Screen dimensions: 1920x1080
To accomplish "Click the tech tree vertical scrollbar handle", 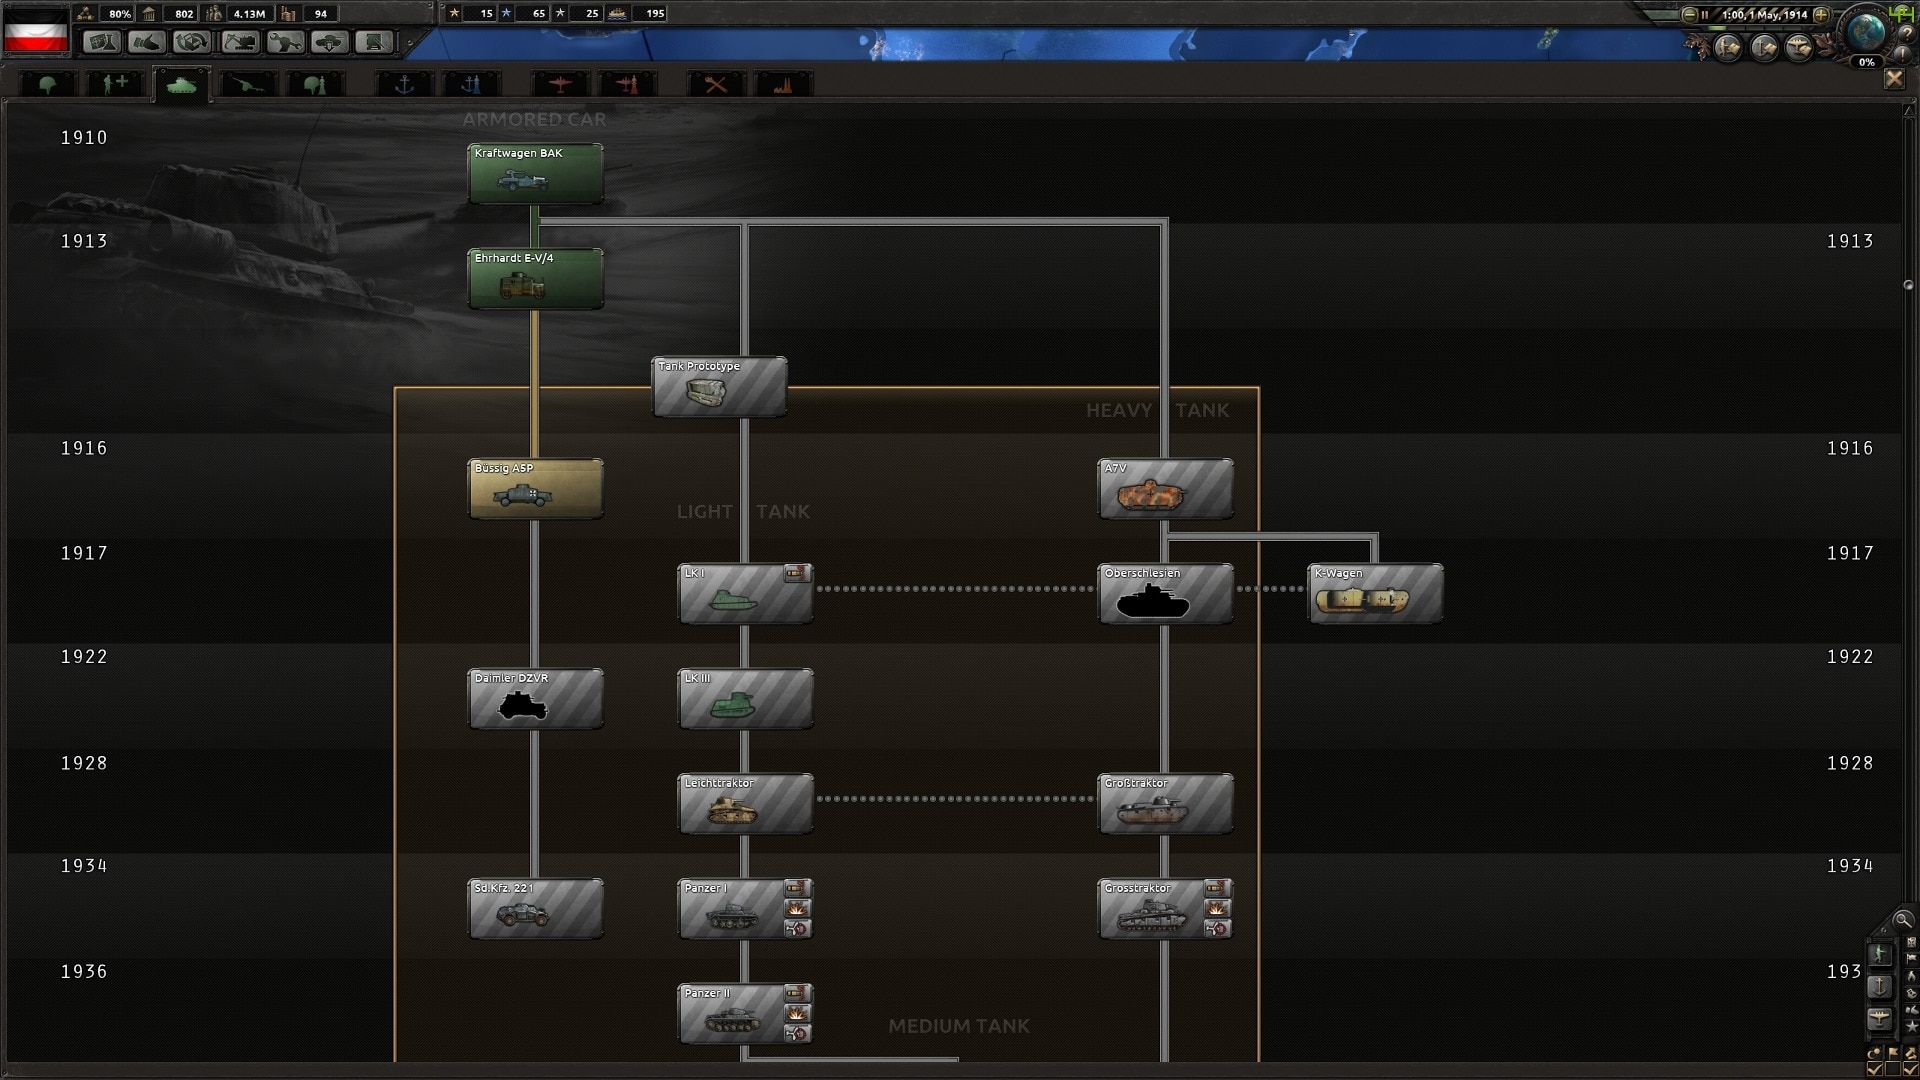I will [1908, 285].
